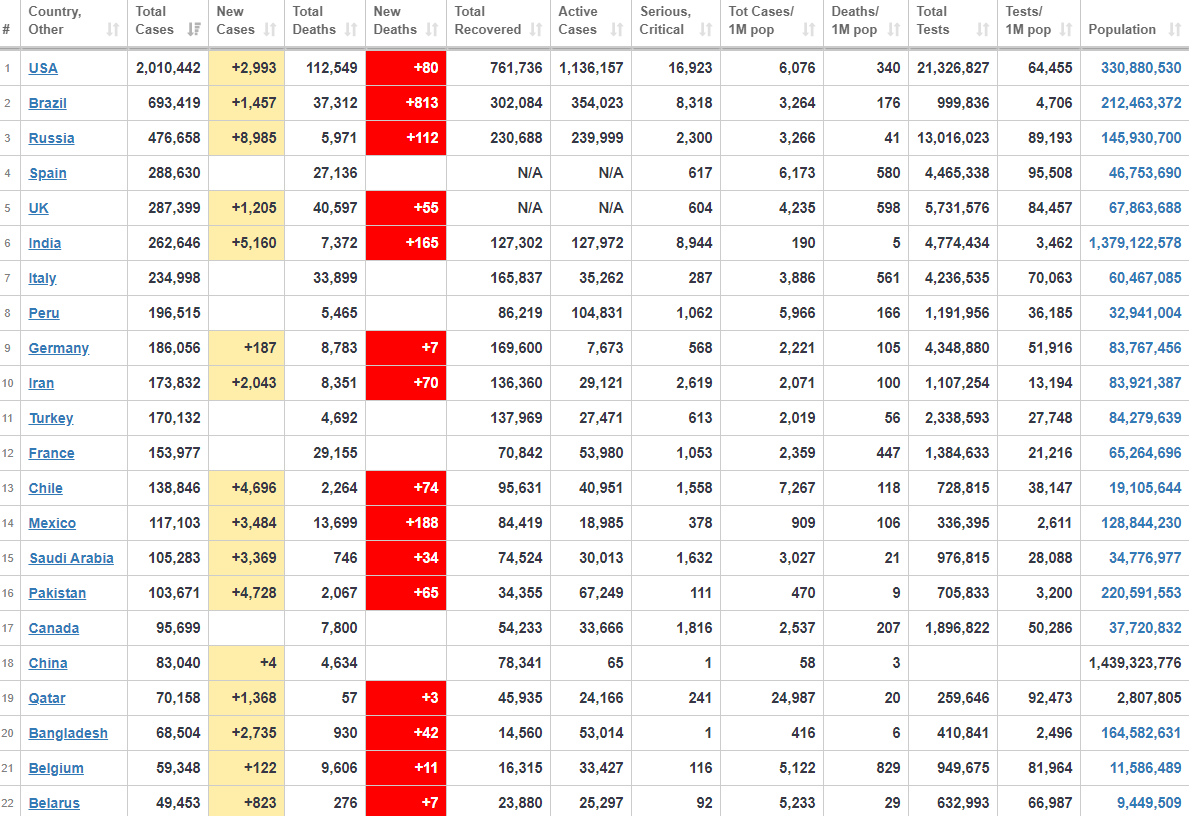Open the USA country link
The image size is (1189, 816).
(x=43, y=68)
